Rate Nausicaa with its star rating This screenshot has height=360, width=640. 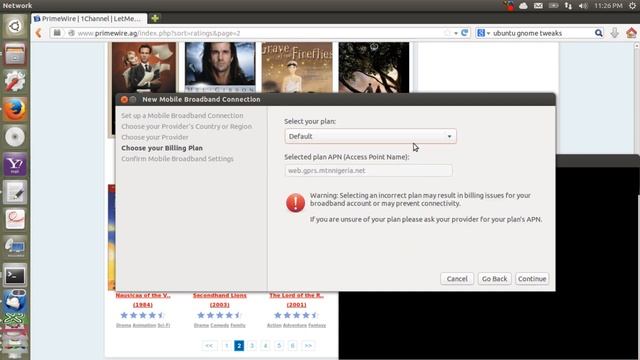point(143,315)
